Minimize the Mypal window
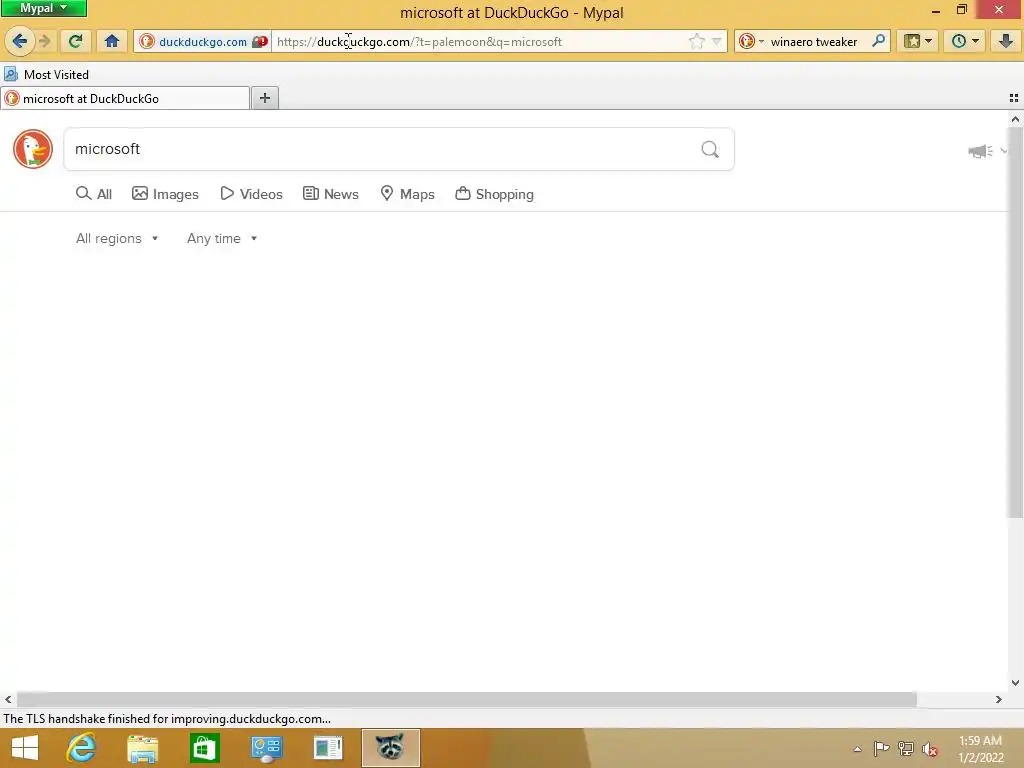 tap(935, 10)
